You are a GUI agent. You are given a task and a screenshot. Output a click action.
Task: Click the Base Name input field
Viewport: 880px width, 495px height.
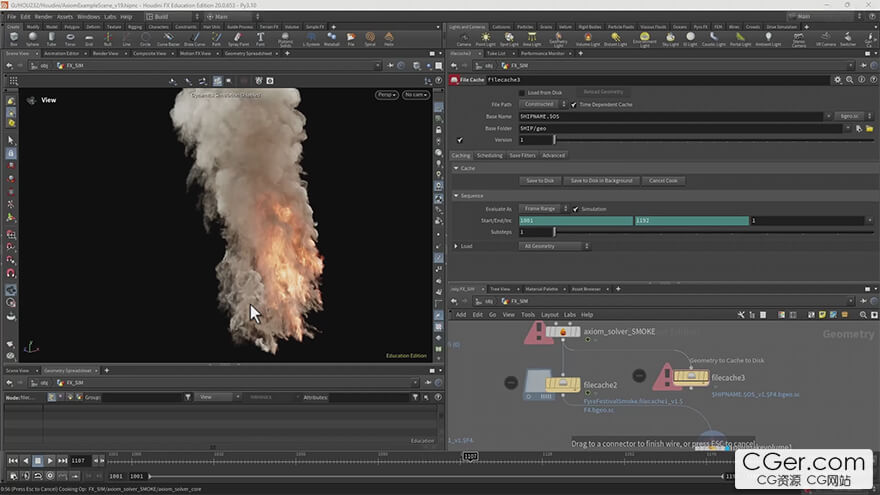(671, 116)
